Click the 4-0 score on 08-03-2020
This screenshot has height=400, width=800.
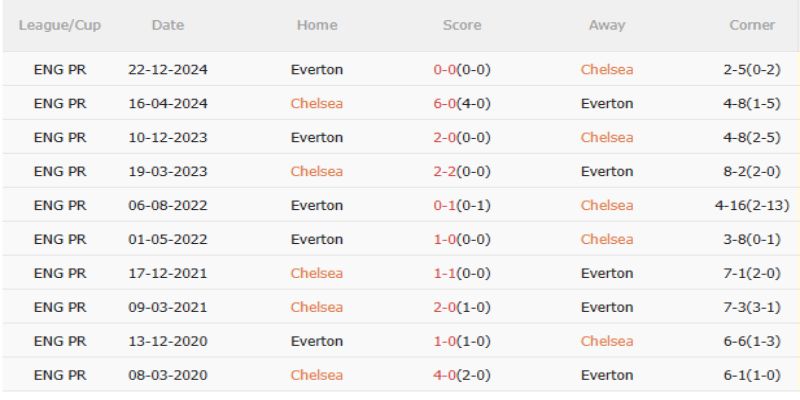(x=444, y=376)
